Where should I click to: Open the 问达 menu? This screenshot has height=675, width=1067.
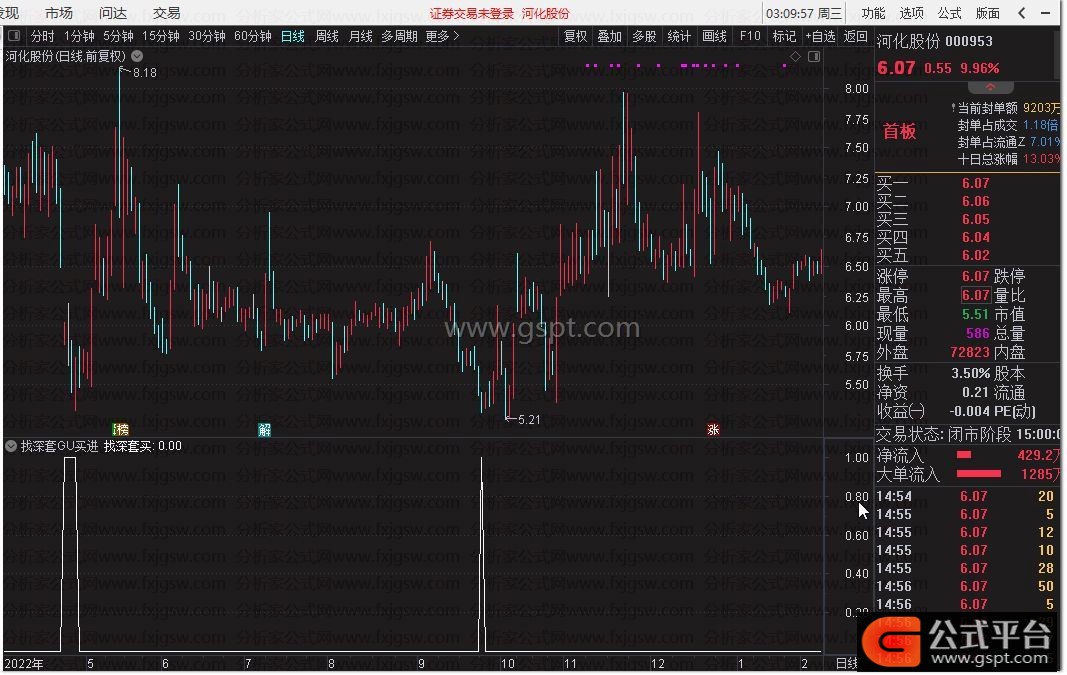(x=113, y=13)
